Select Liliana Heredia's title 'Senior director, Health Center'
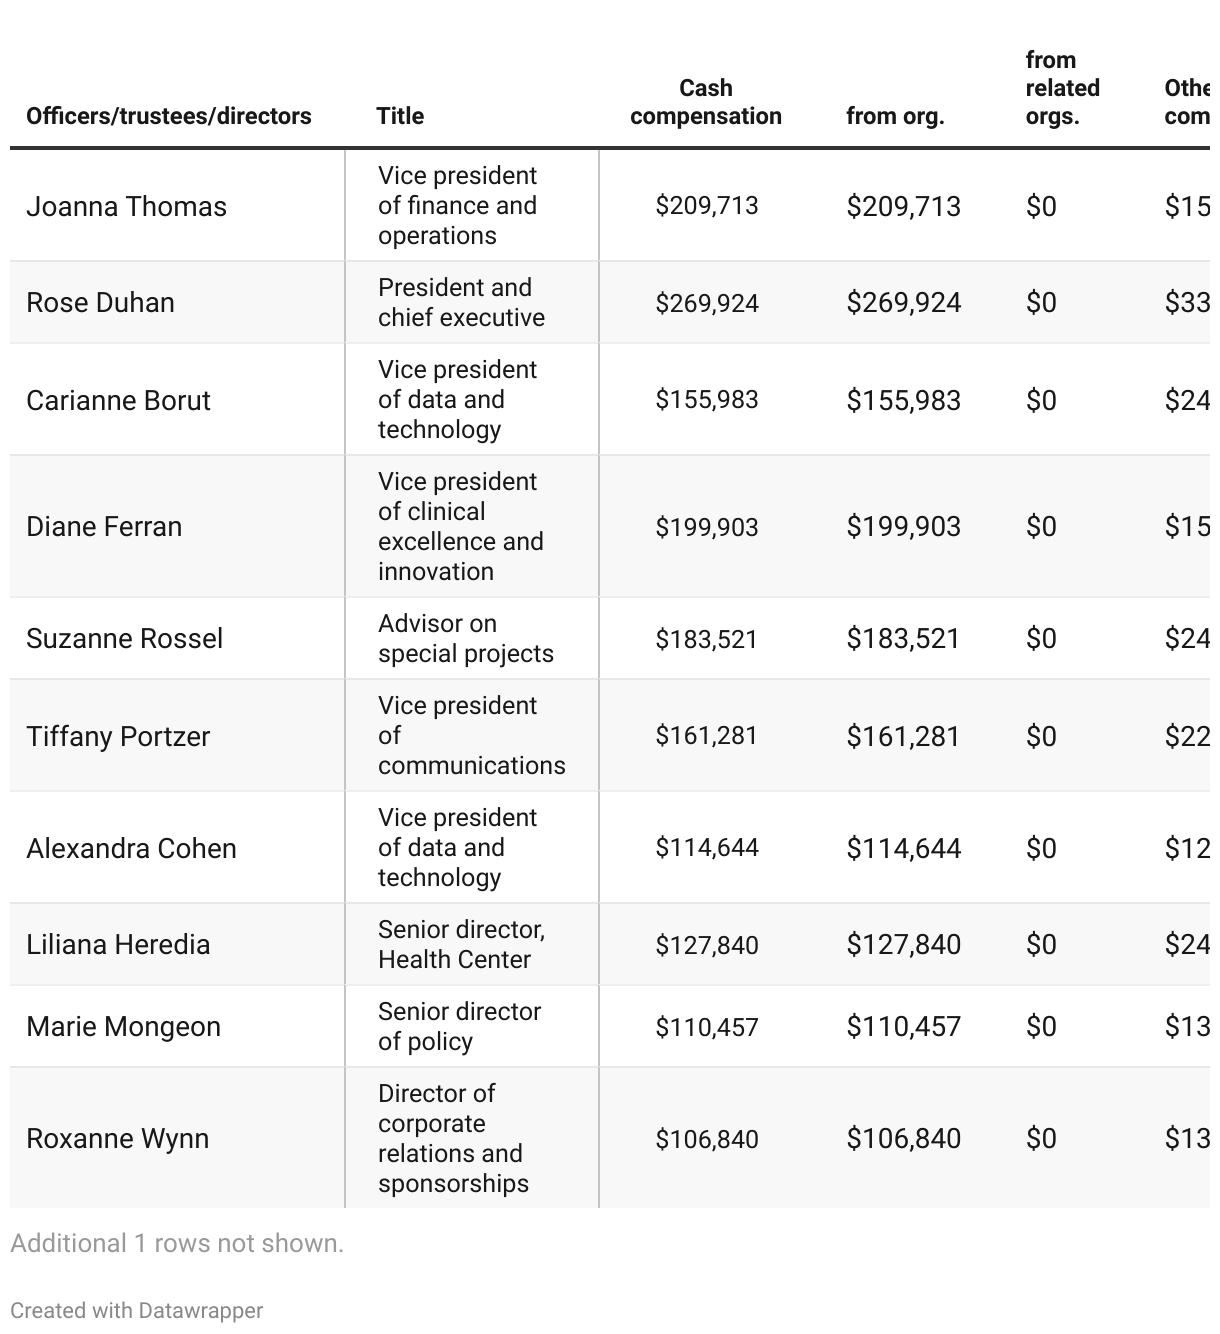The image size is (1220, 1334). point(461,944)
